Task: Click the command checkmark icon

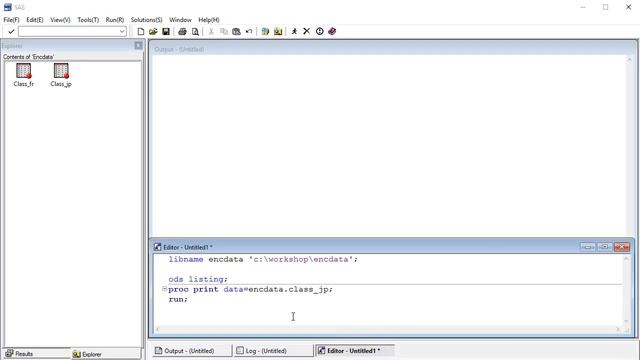Action: pos(11,31)
